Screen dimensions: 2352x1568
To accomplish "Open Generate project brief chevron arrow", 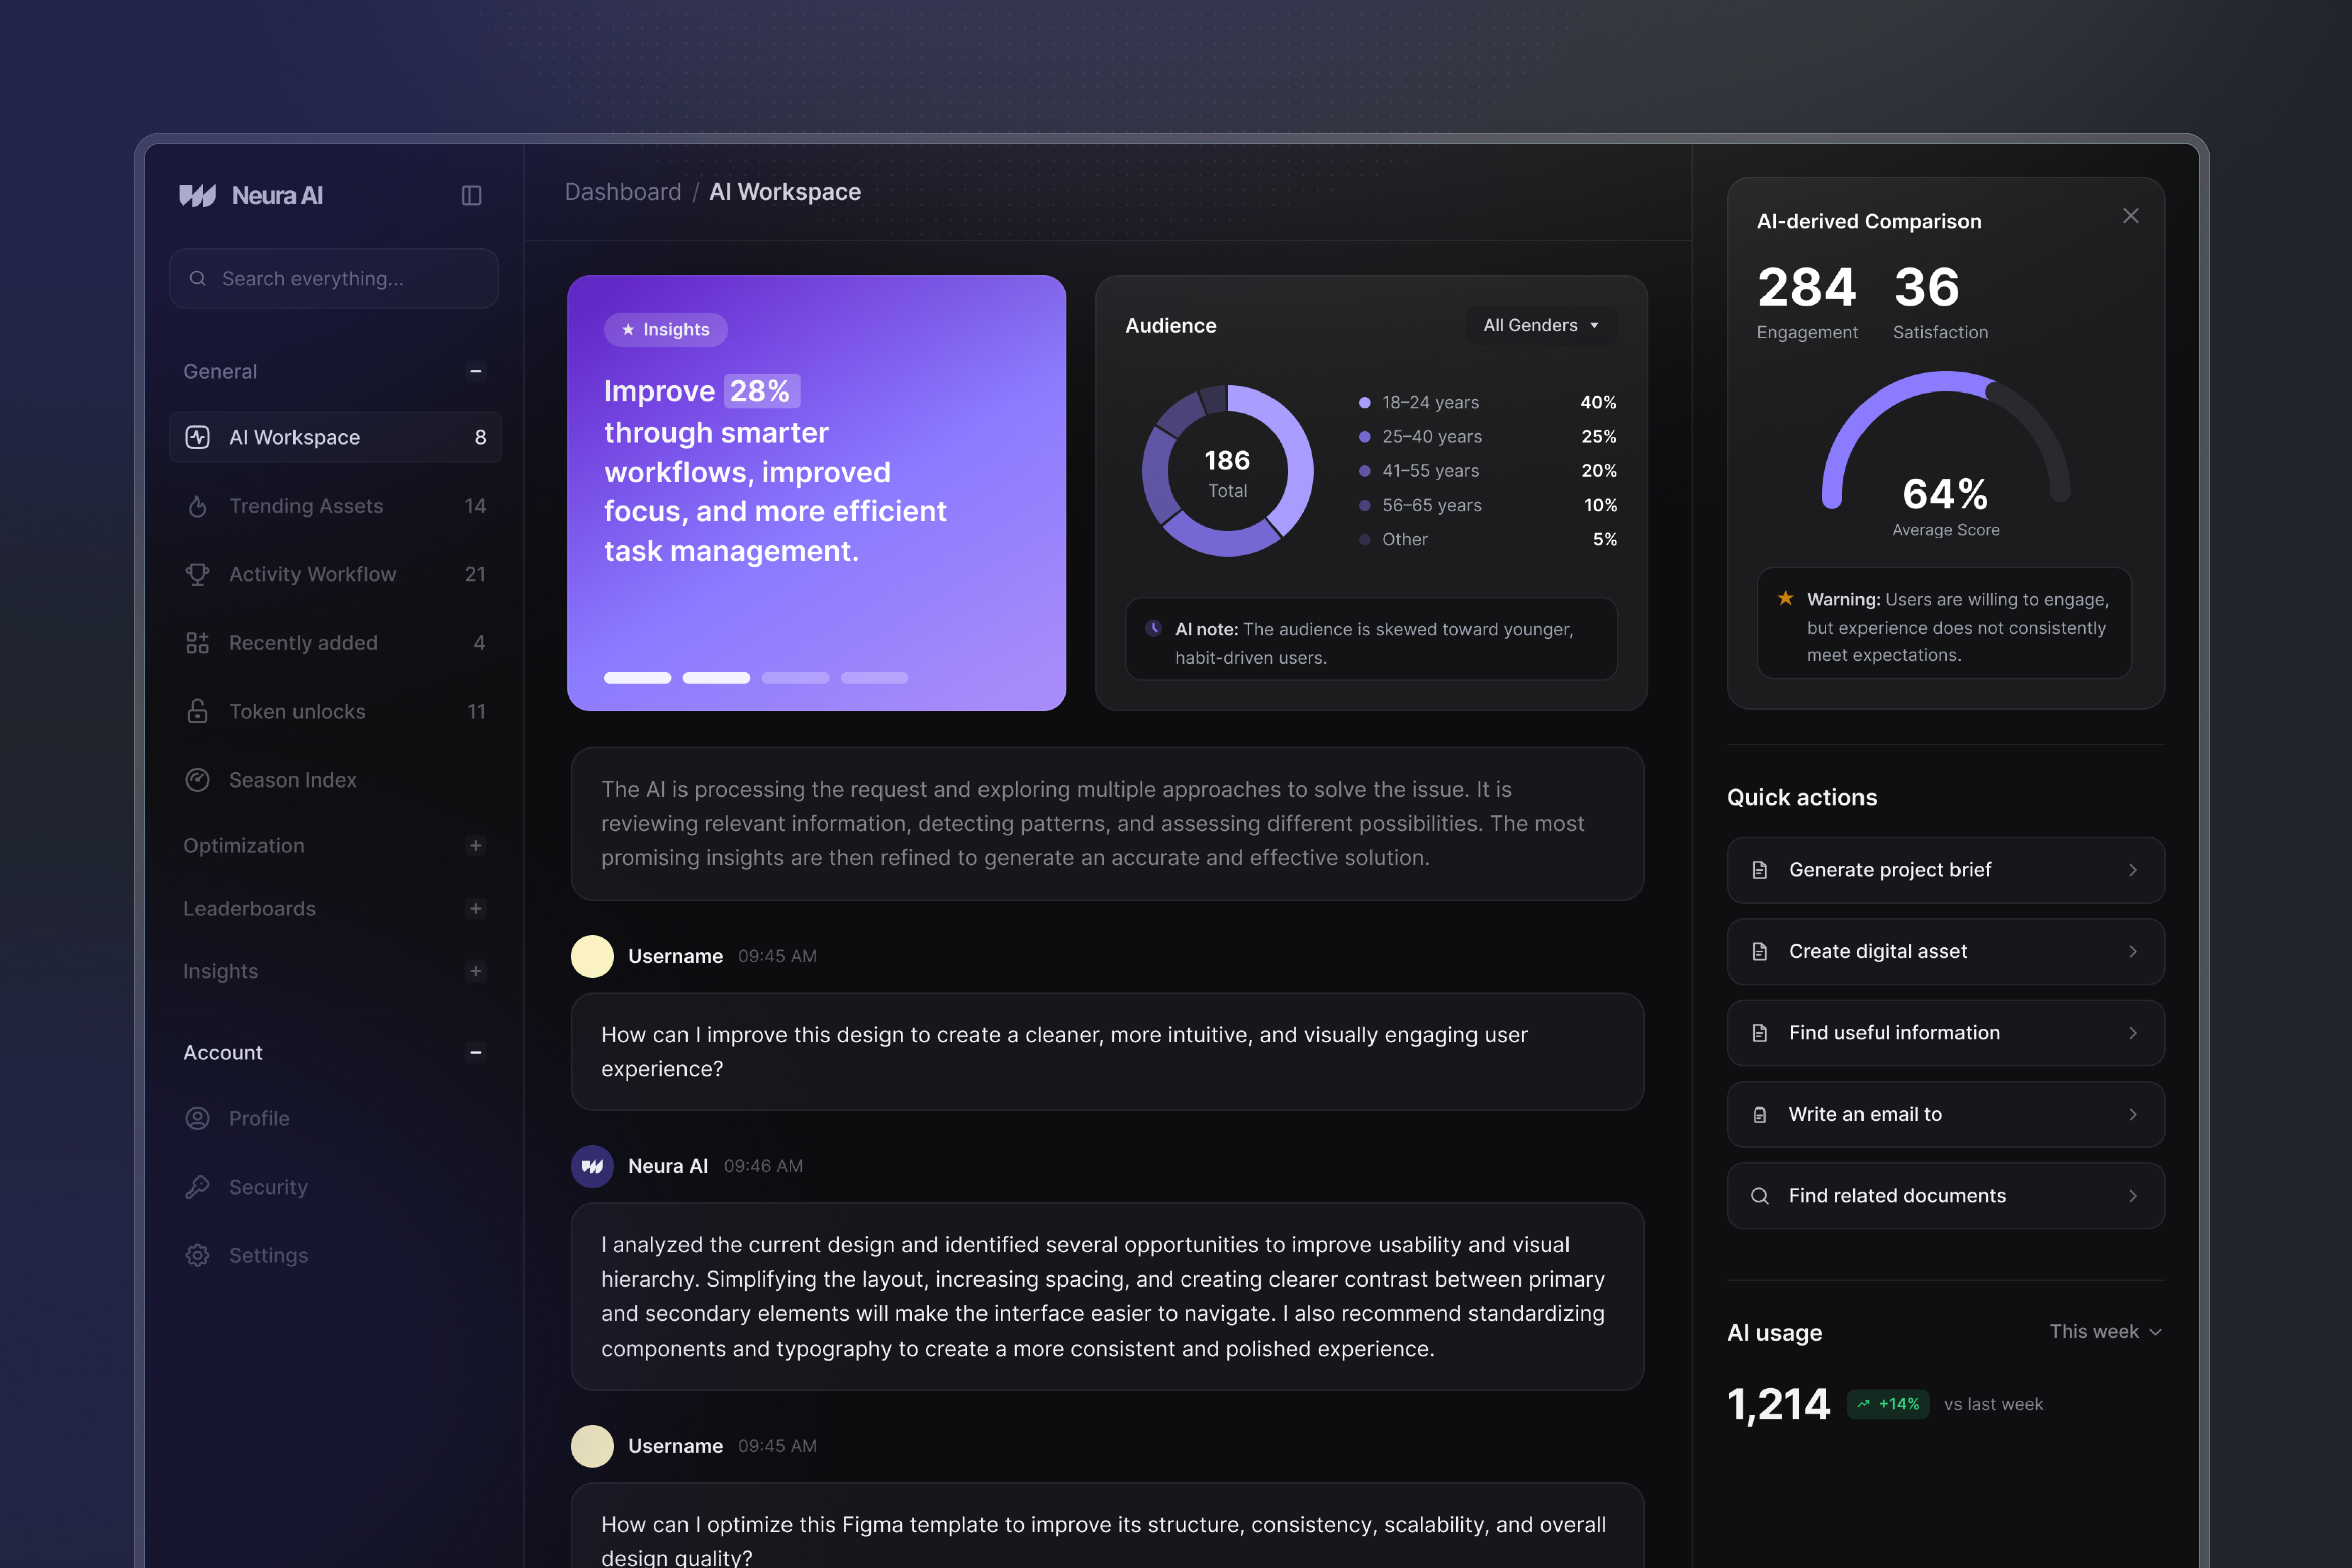I will point(2133,870).
